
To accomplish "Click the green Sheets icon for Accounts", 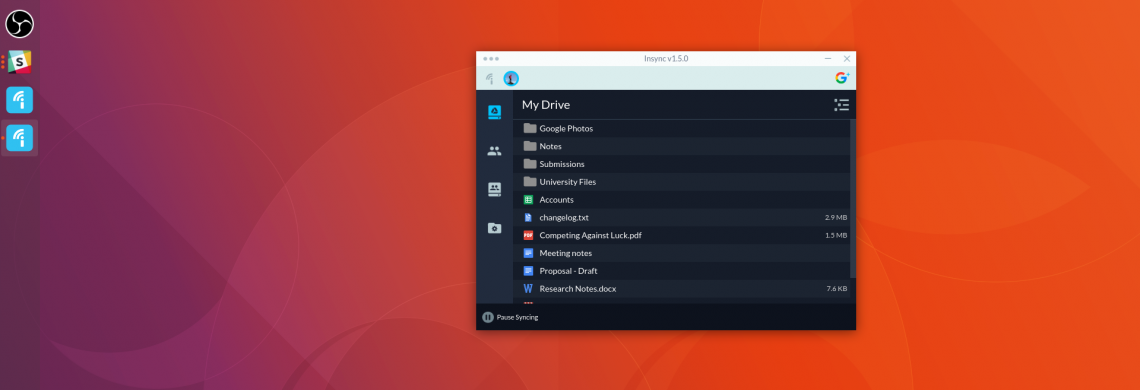I will point(529,199).
